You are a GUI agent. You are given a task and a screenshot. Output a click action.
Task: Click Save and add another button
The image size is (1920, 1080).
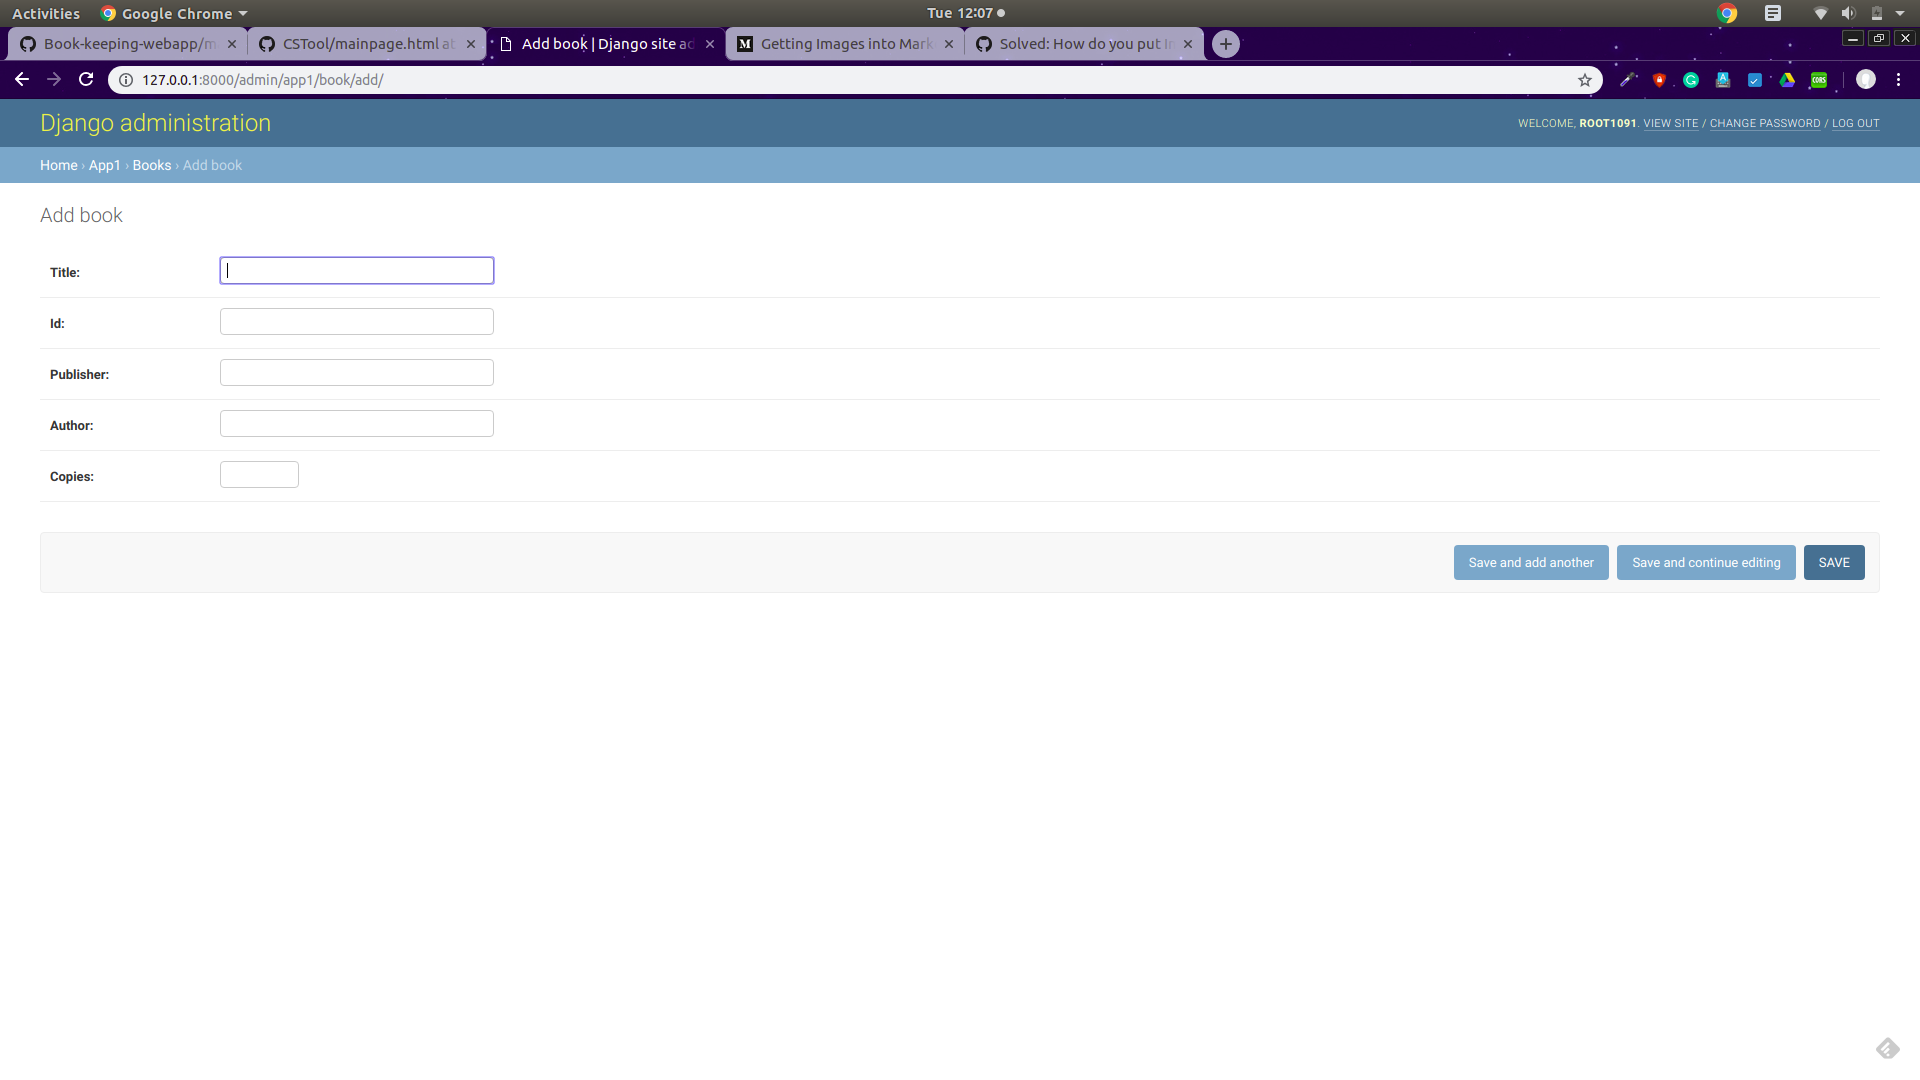pyautogui.click(x=1530, y=563)
